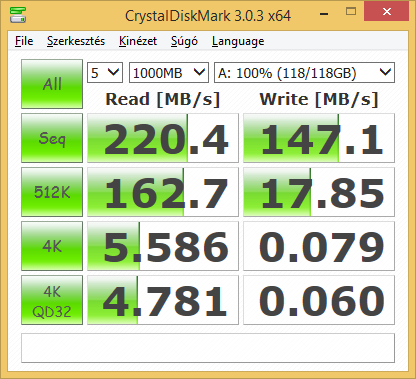
Task: Open the Kinézet menu
Action: (x=138, y=41)
